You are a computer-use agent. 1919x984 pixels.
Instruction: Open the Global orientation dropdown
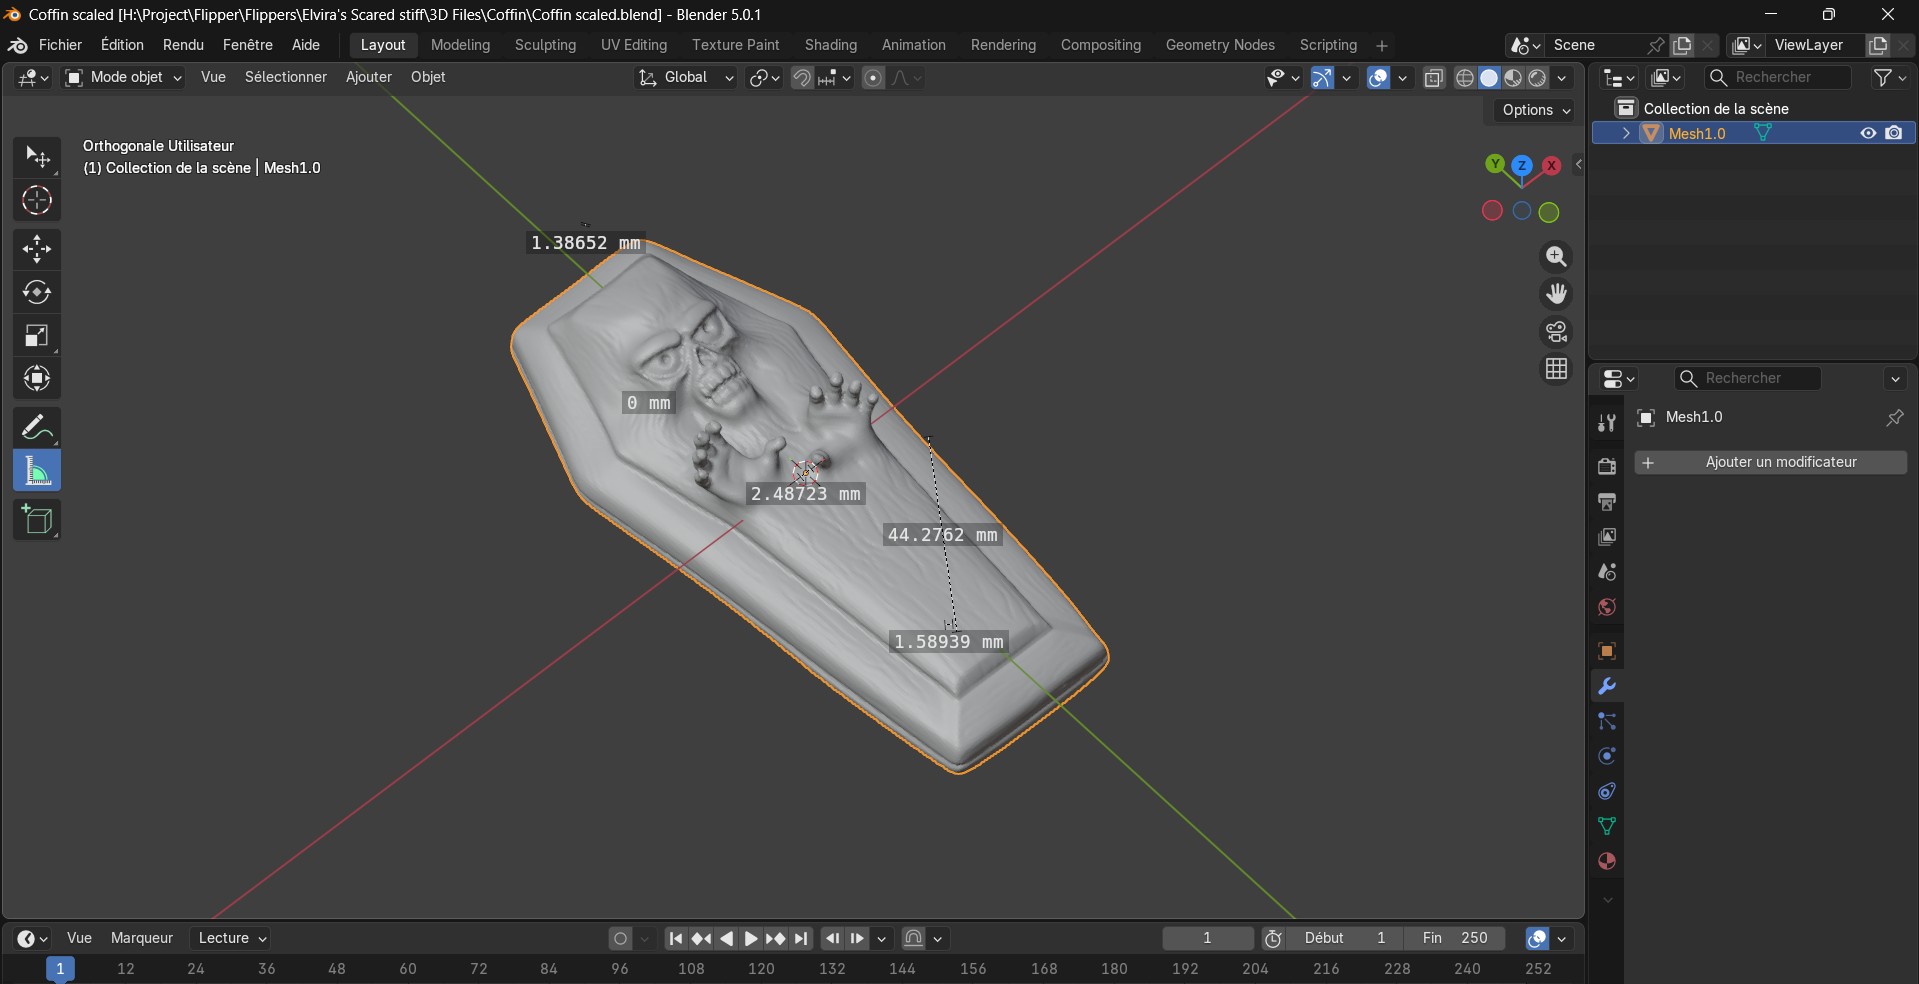[x=686, y=78]
